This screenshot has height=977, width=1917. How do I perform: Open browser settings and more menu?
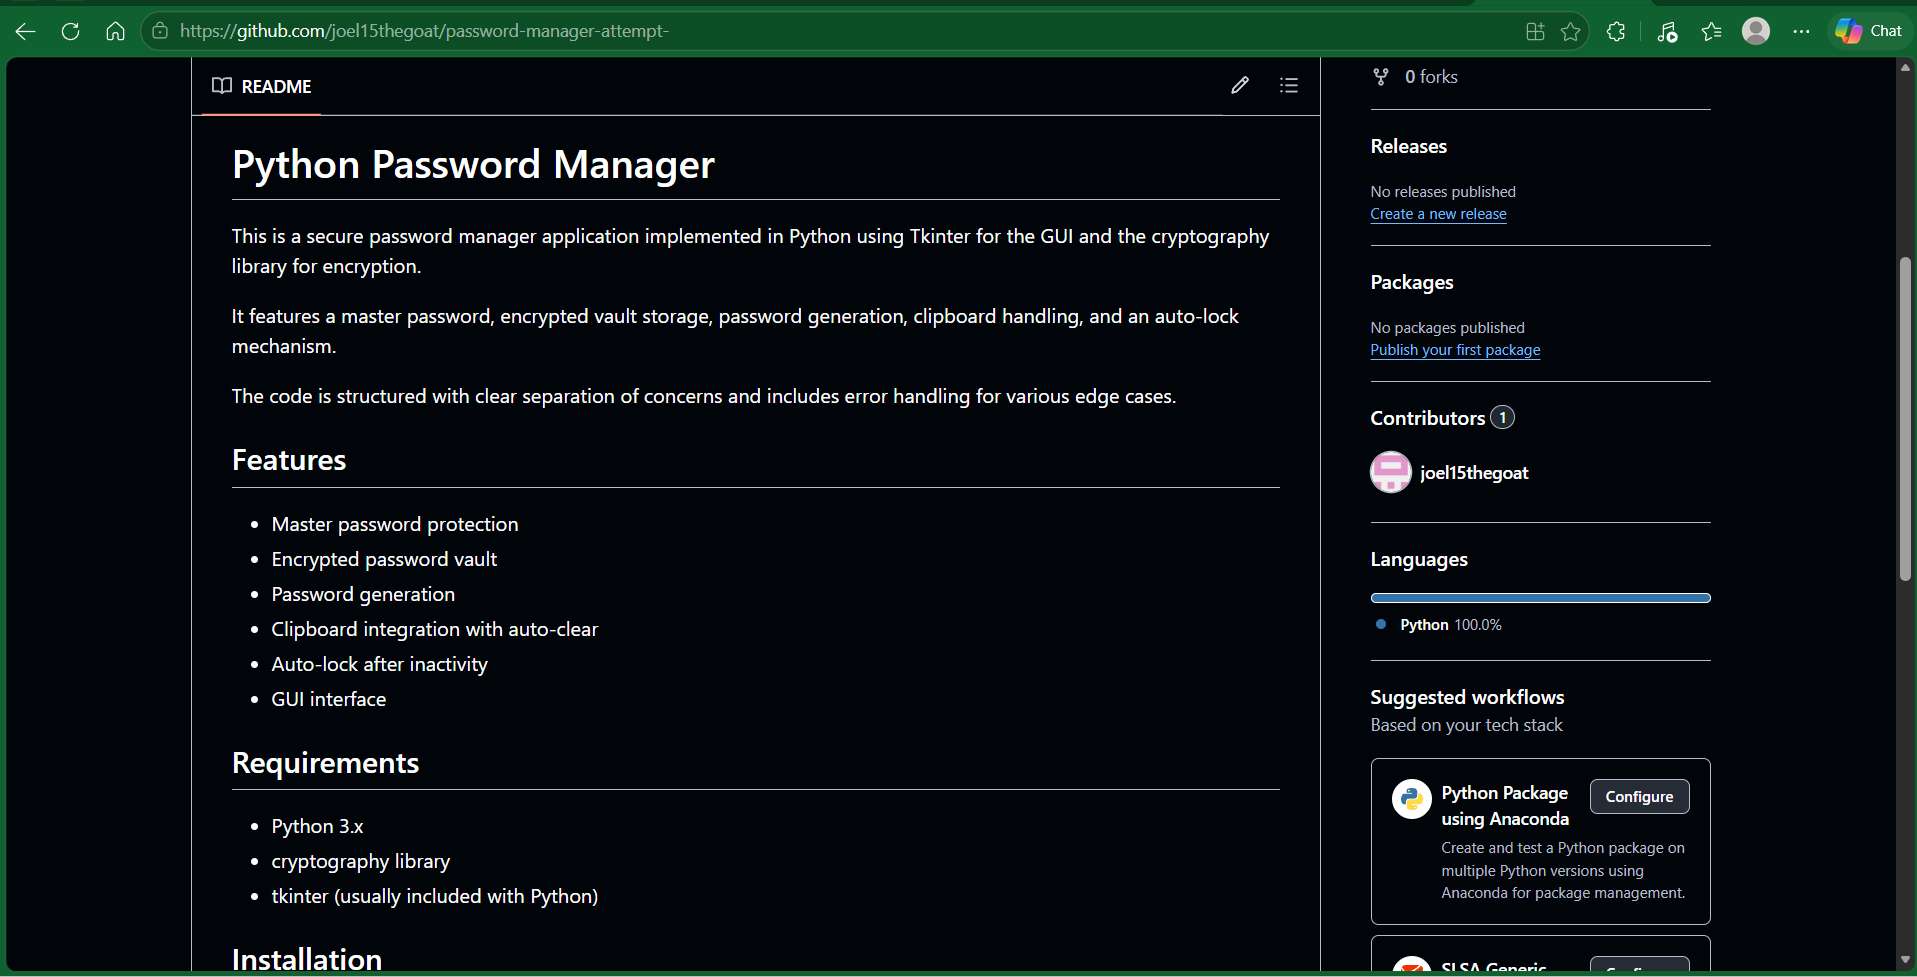pyautogui.click(x=1801, y=31)
